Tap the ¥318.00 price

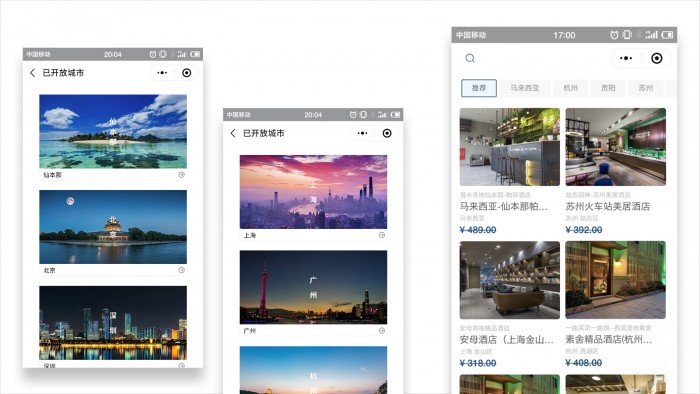[x=478, y=363]
